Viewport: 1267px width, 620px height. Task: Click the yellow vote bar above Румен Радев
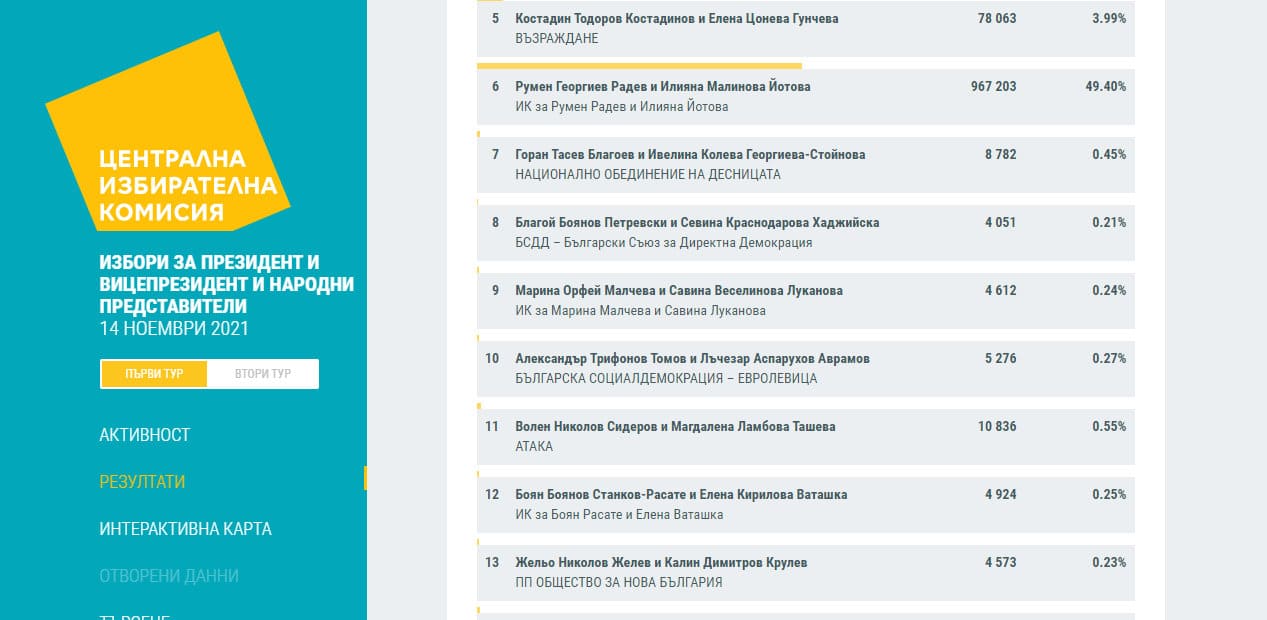point(639,66)
